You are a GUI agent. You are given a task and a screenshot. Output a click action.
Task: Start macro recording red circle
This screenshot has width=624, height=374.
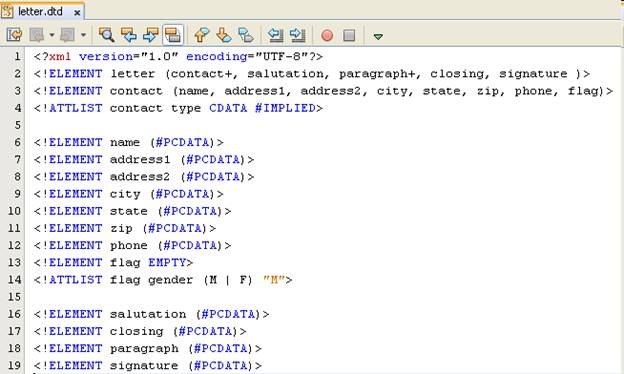(327, 35)
